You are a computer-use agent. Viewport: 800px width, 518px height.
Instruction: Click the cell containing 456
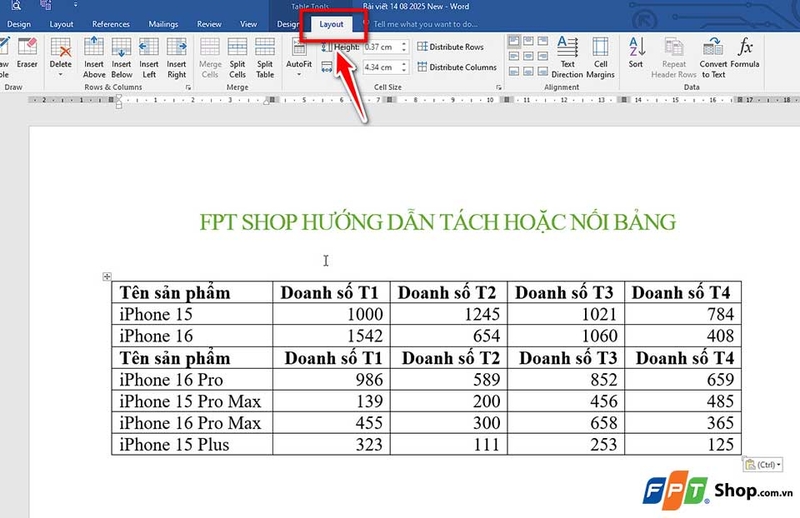(x=566, y=401)
